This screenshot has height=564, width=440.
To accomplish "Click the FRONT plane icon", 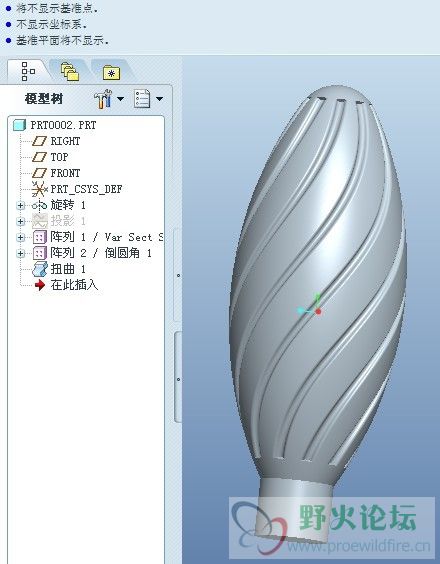I will click(39, 173).
